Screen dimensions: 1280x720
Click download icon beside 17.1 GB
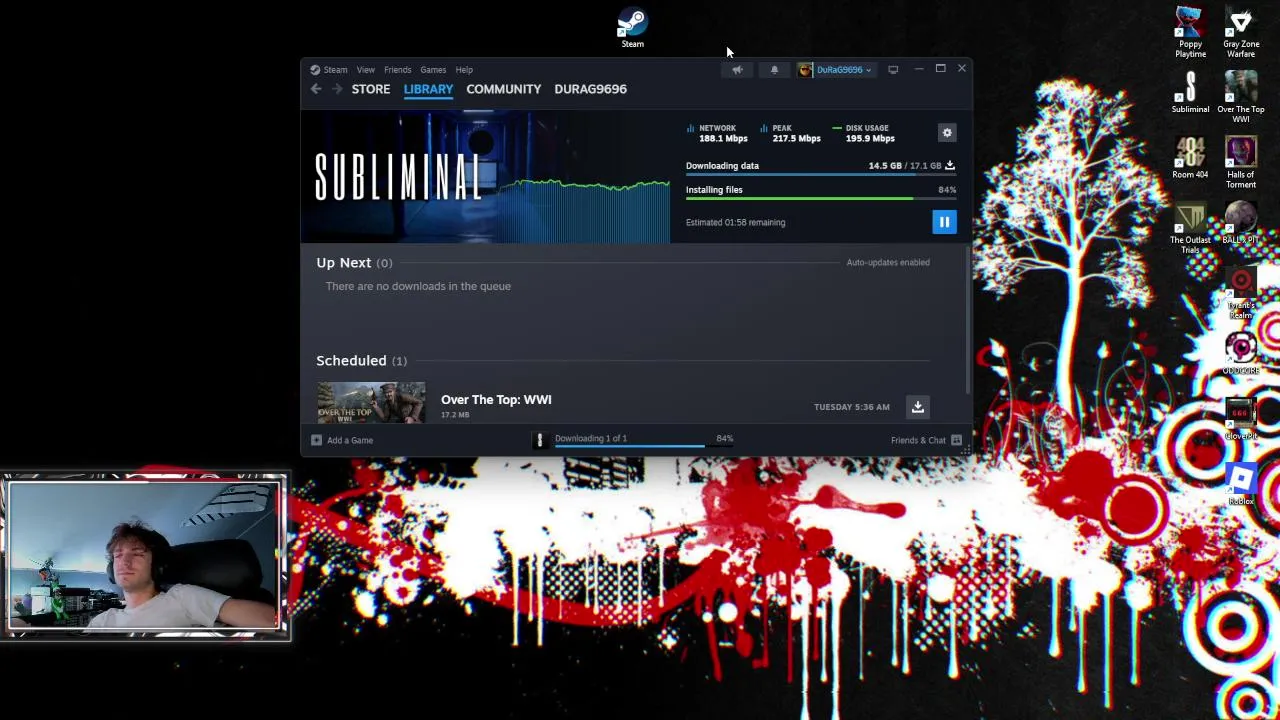[950, 165]
